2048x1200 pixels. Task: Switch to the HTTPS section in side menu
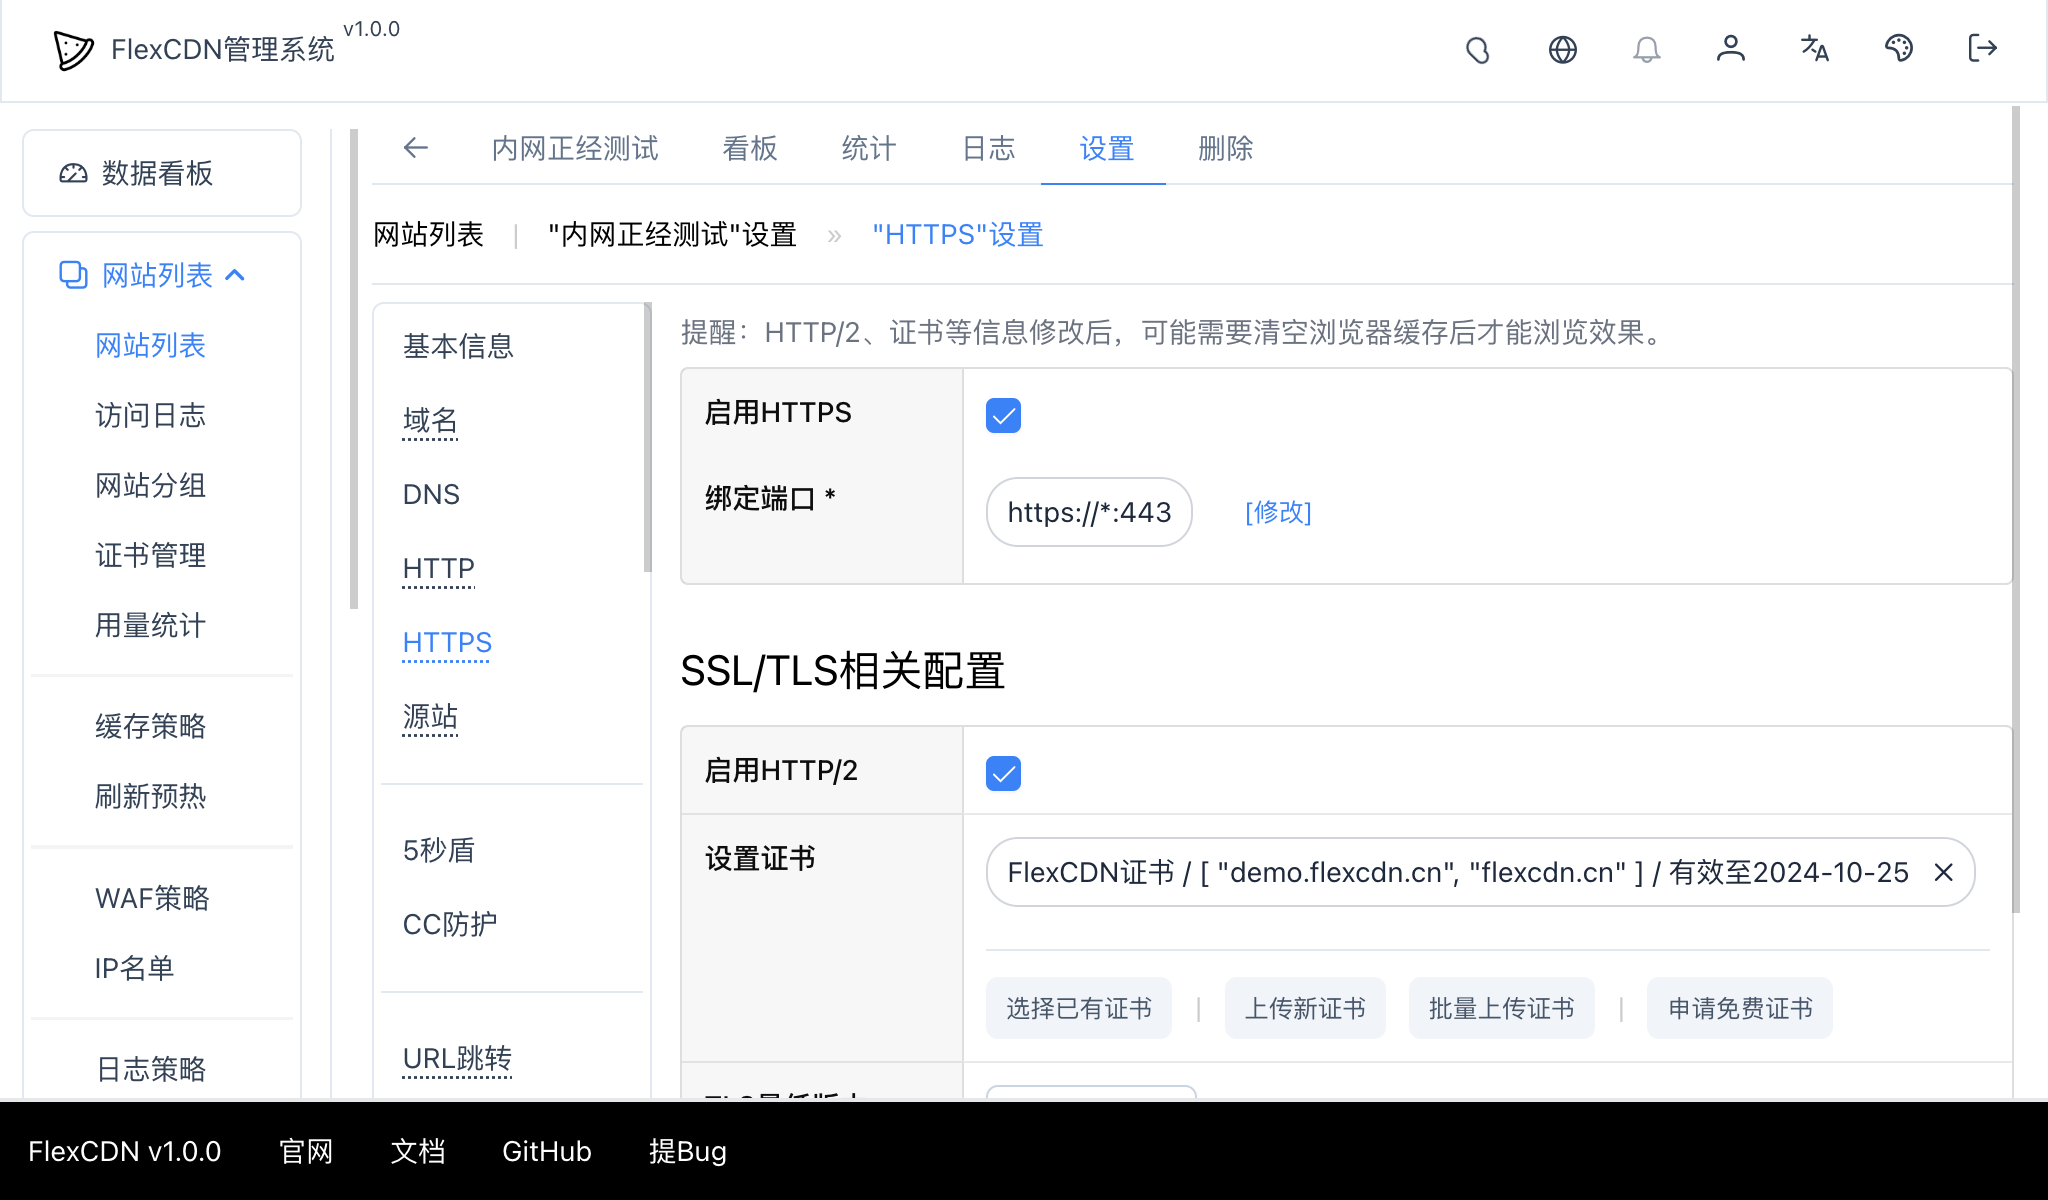(447, 642)
